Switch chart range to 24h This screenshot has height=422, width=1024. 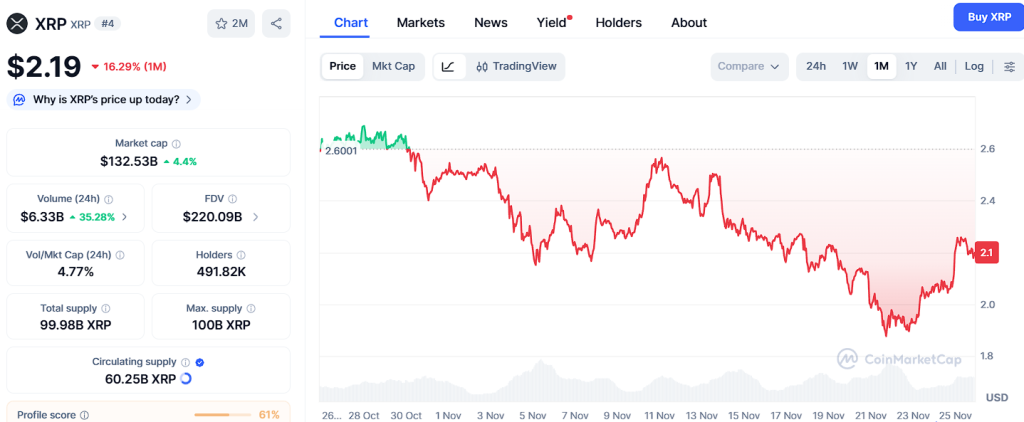[816, 67]
